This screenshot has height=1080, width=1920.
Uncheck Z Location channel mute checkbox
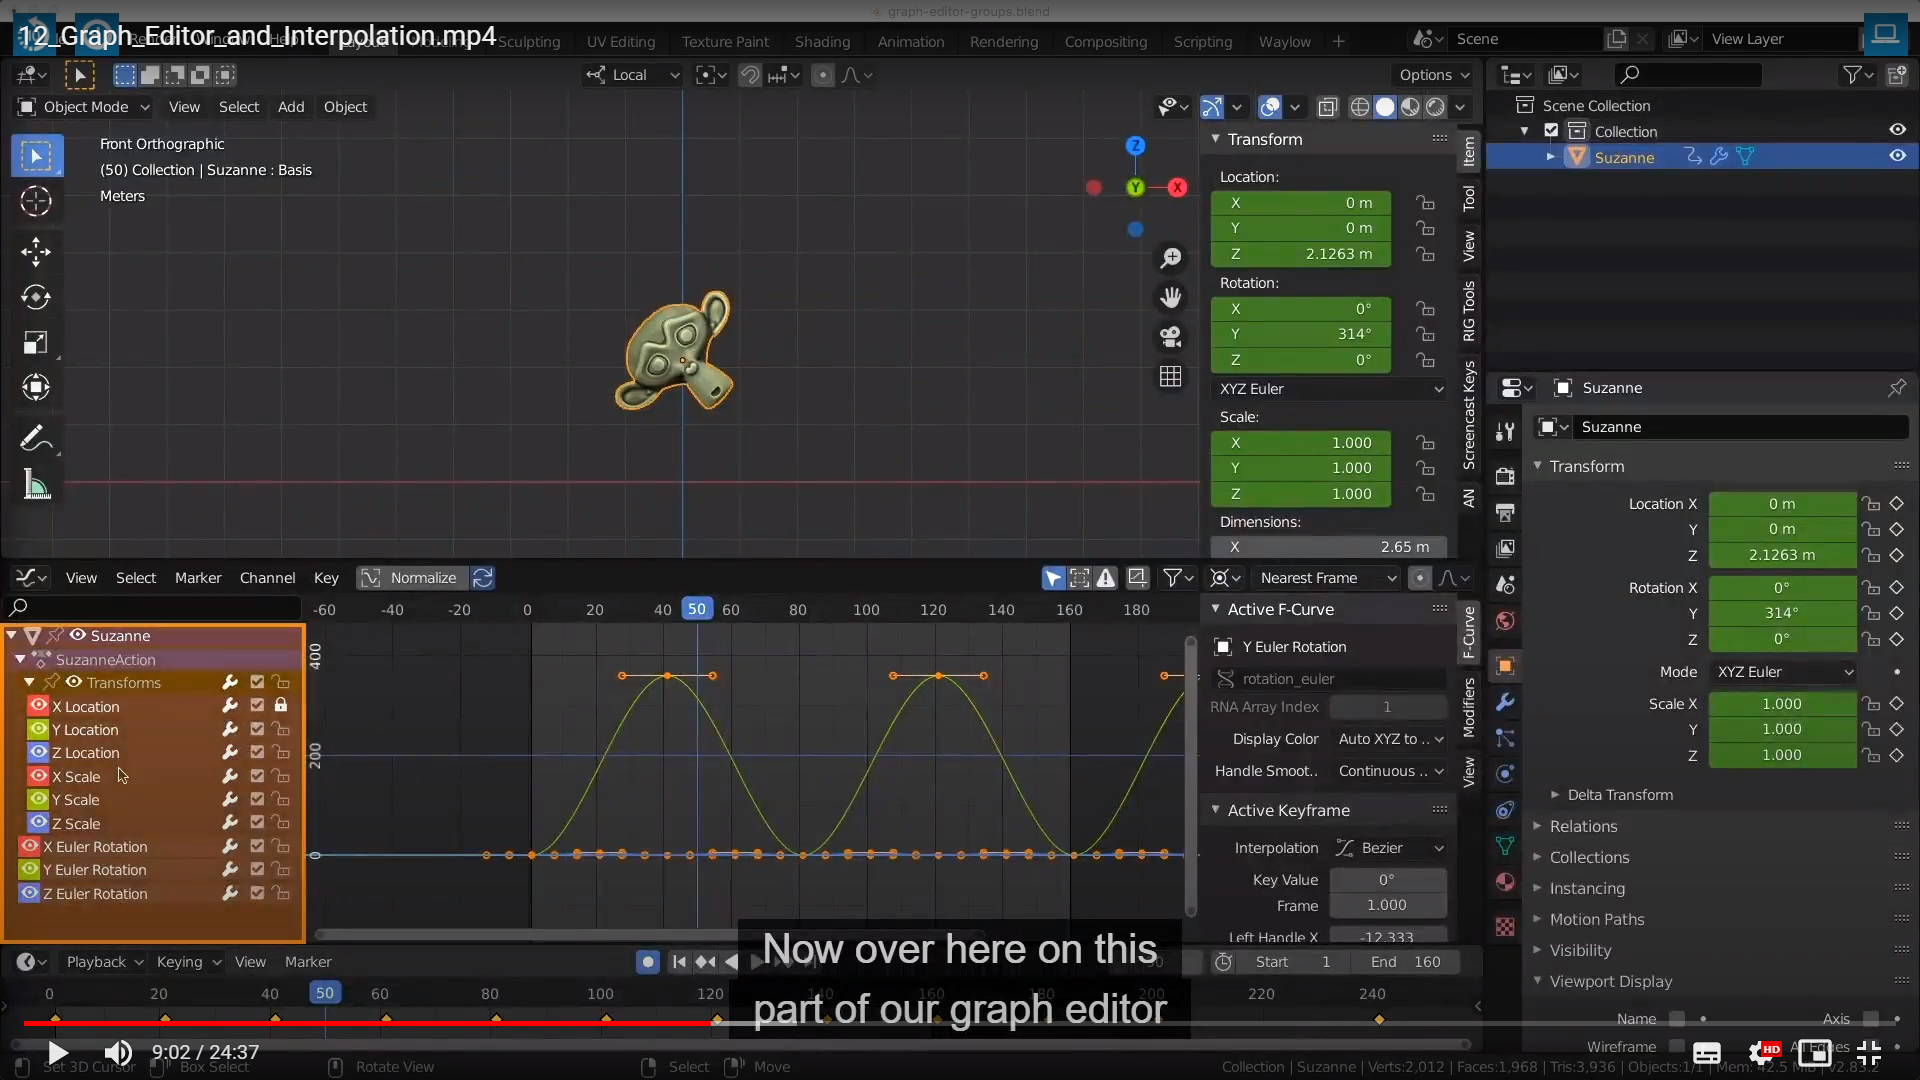[x=257, y=753]
